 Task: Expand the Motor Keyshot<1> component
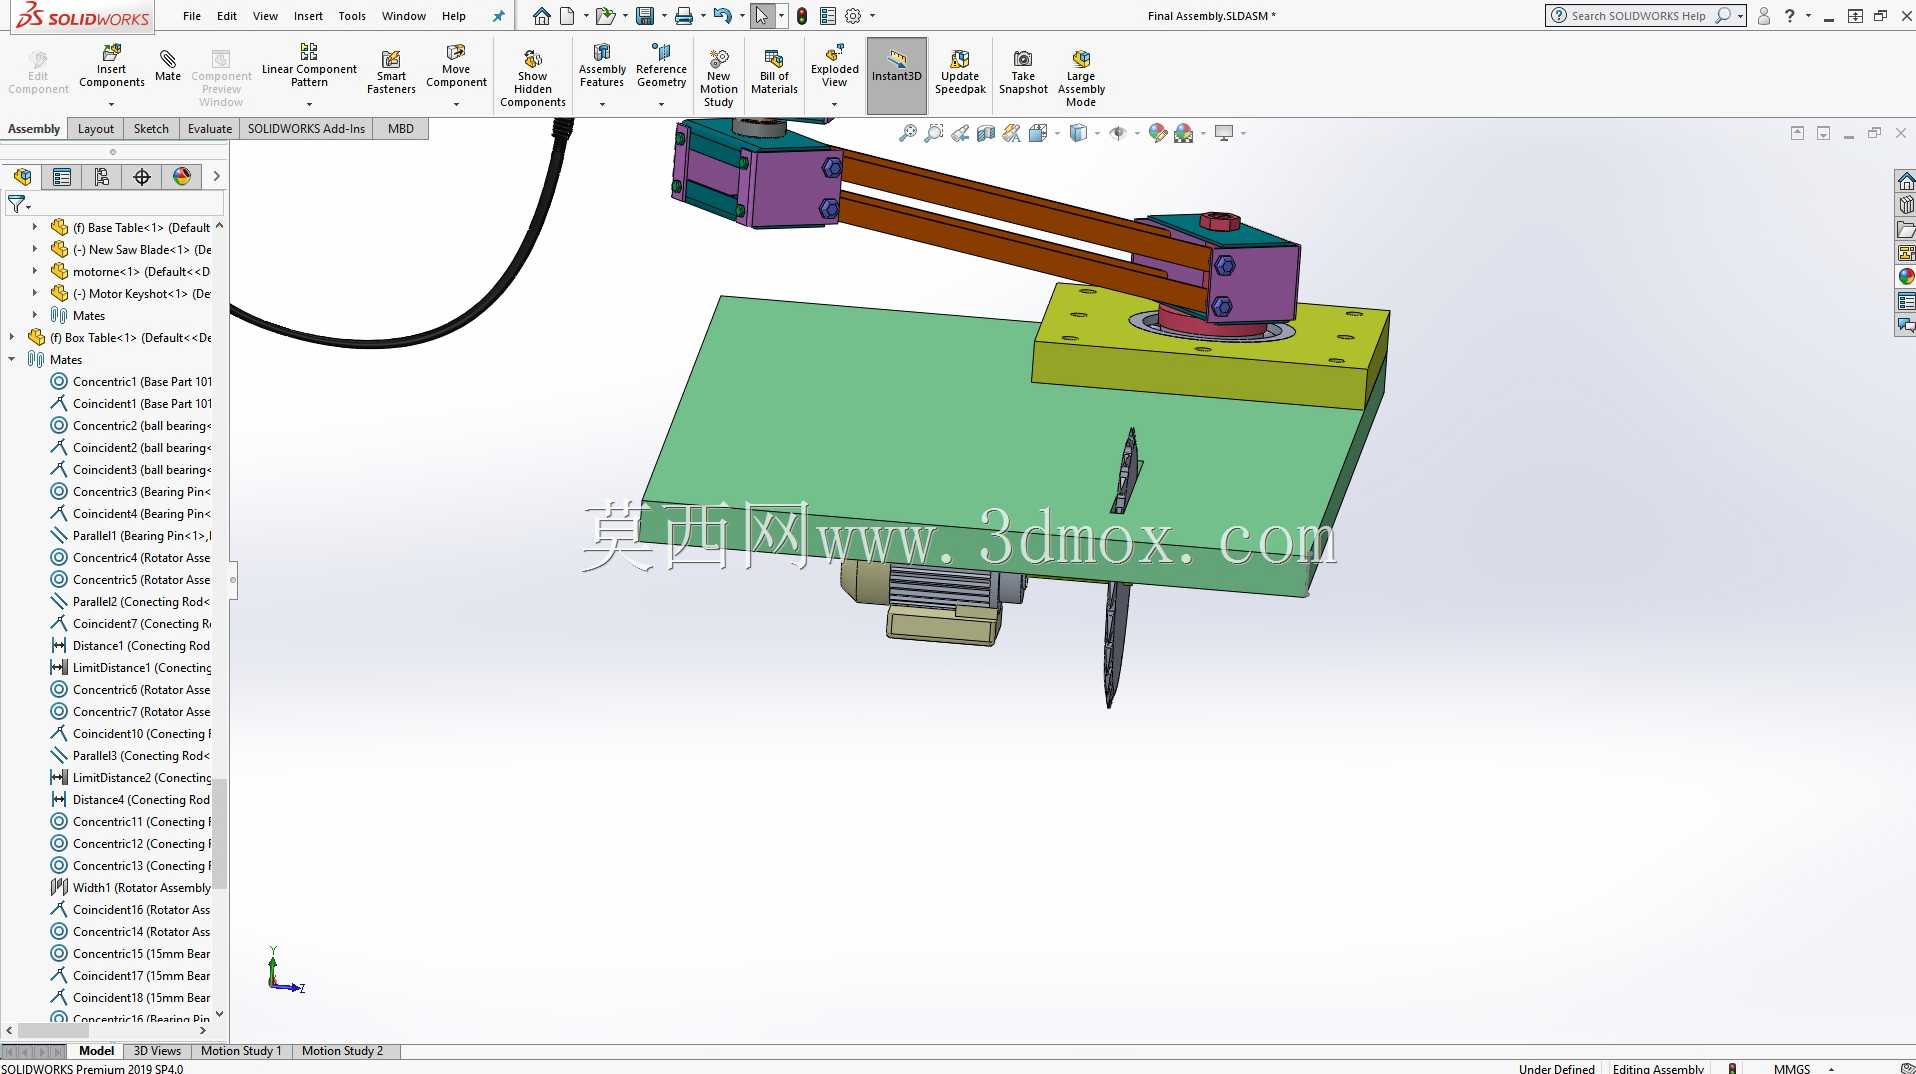[35, 294]
